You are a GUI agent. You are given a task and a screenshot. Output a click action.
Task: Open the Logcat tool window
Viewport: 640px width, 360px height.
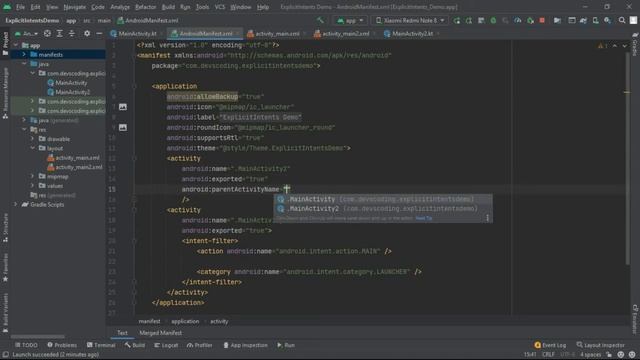click(166, 345)
